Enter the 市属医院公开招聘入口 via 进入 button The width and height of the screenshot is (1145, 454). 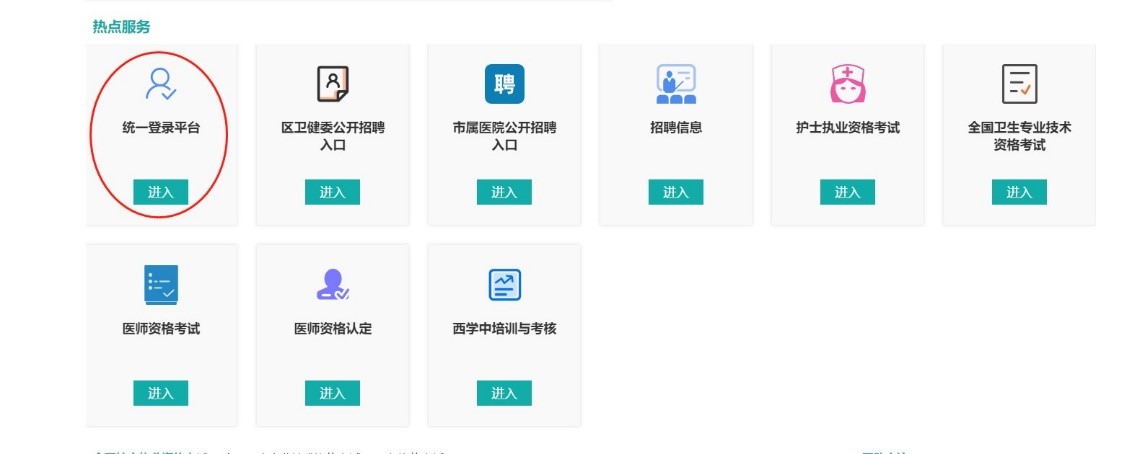coord(504,192)
